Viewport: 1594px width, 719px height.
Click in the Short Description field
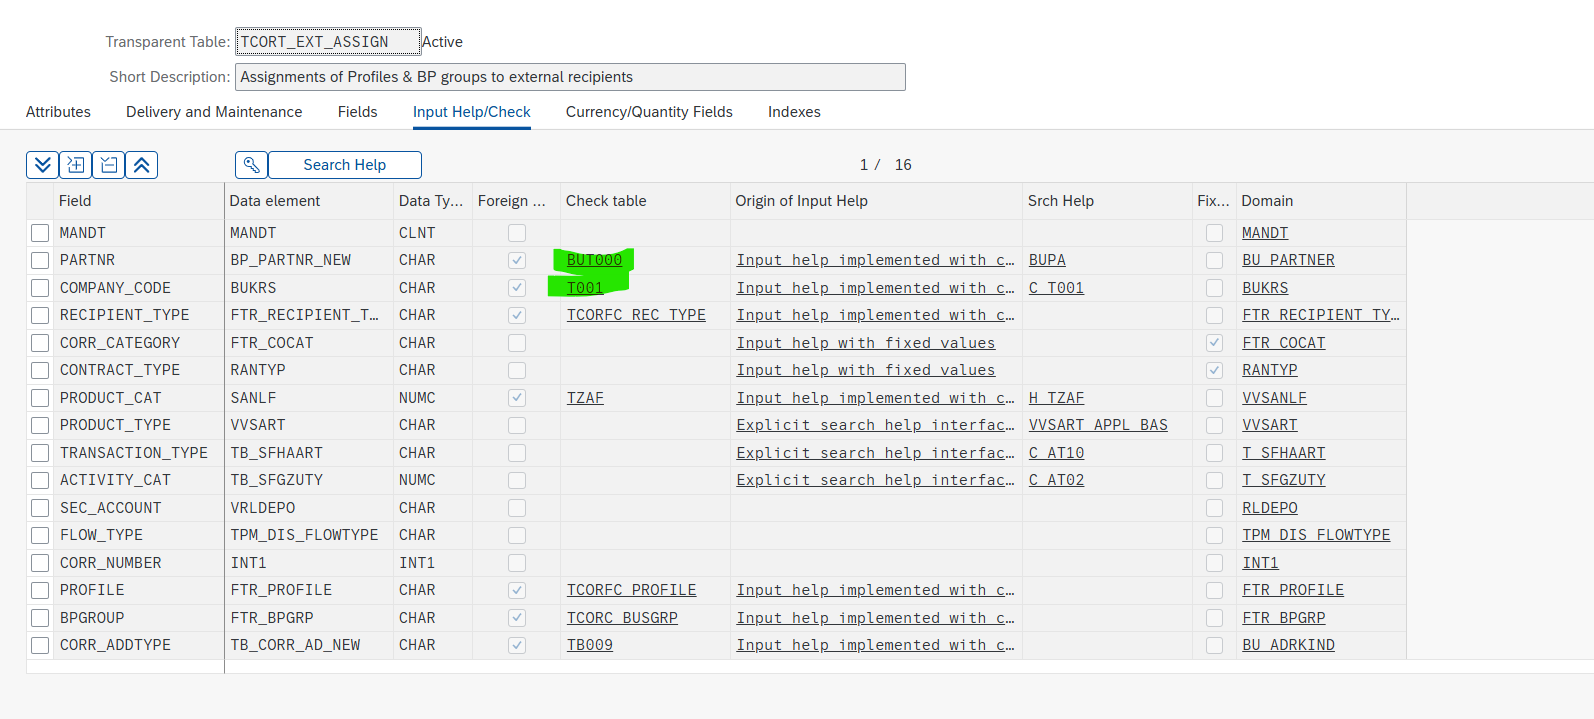pos(570,77)
